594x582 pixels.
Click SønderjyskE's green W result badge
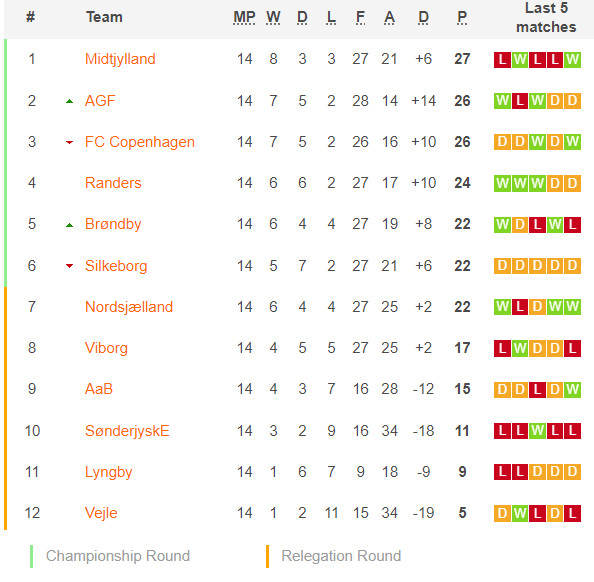pos(537,431)
